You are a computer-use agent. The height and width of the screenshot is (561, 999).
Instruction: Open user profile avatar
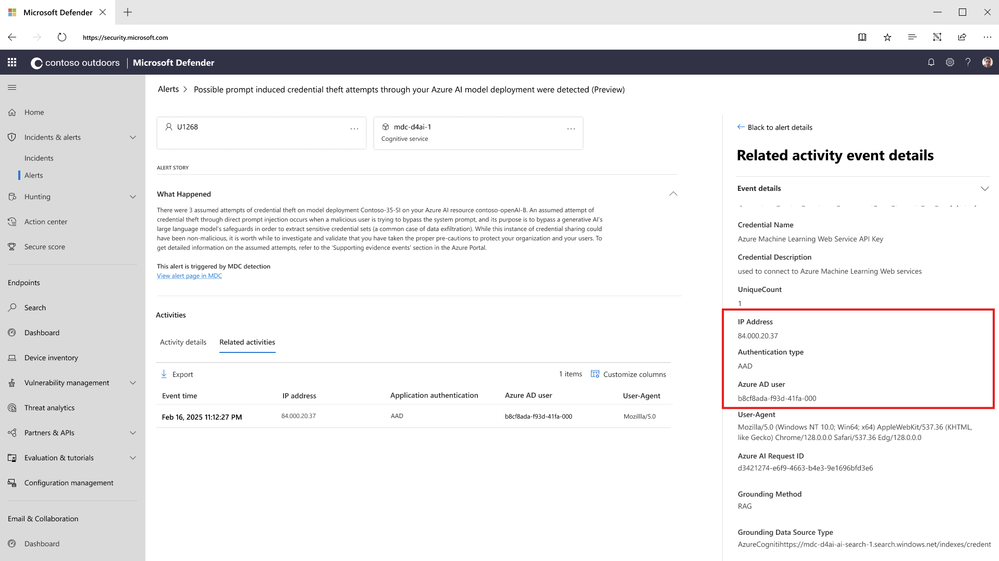click(987, 62)
